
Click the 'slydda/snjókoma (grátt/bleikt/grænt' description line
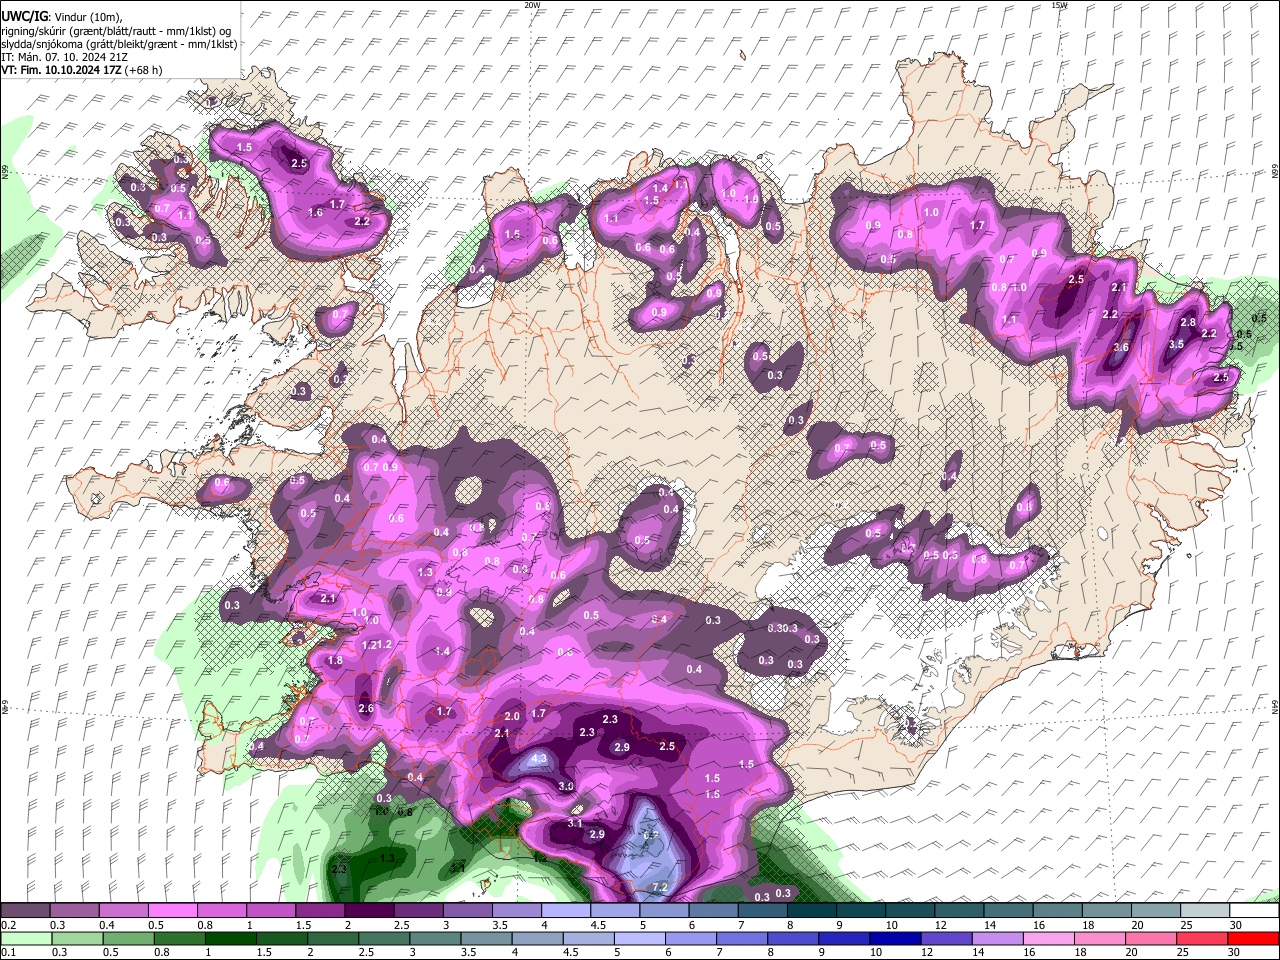click(119, 44)
